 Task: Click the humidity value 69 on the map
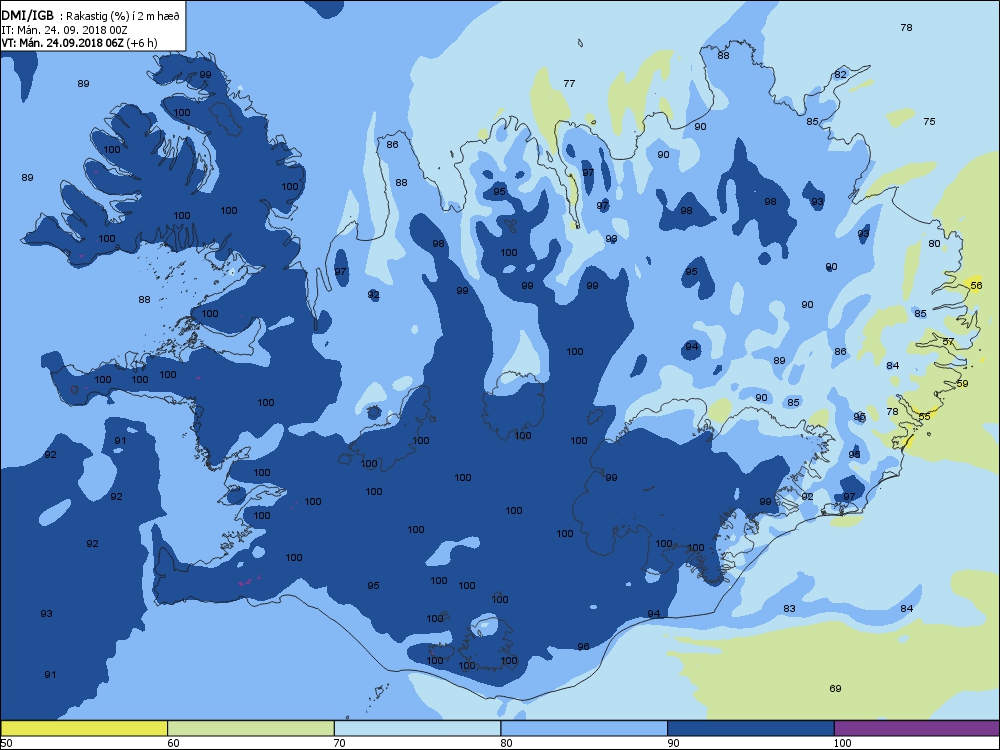(x=835, y=689)
